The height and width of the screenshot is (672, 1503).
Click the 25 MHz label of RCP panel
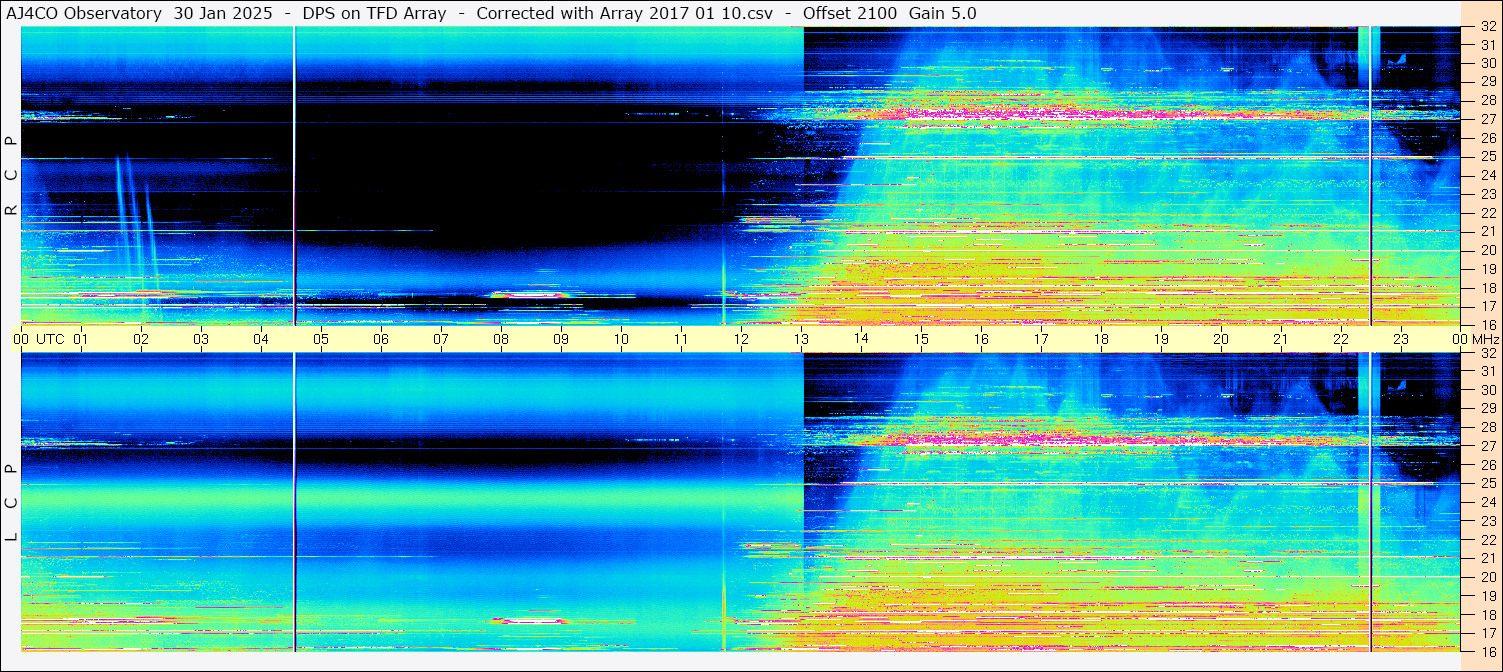coord(1488,156)
